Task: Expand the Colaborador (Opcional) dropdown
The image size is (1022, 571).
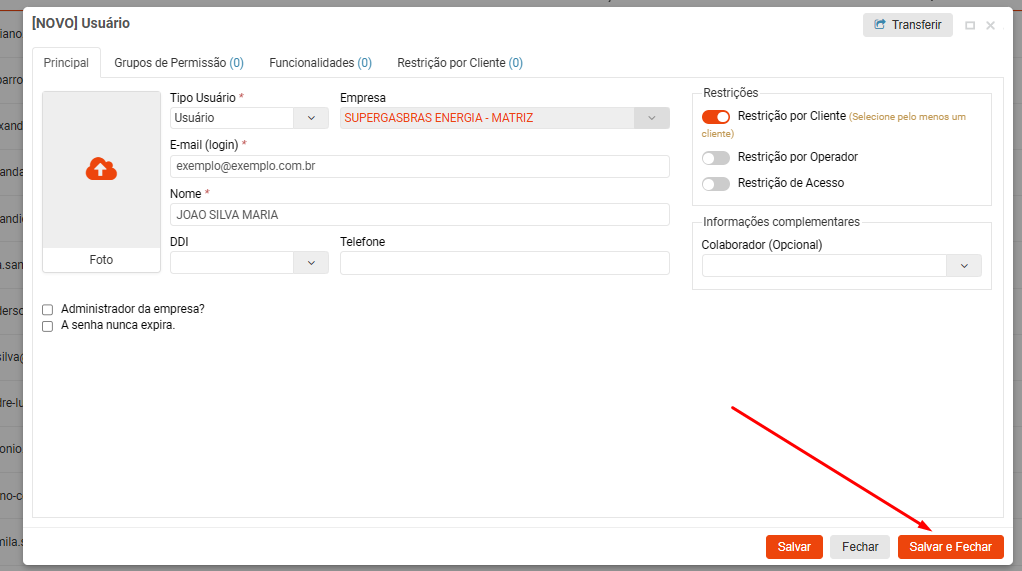Action: tap(964, 266)
